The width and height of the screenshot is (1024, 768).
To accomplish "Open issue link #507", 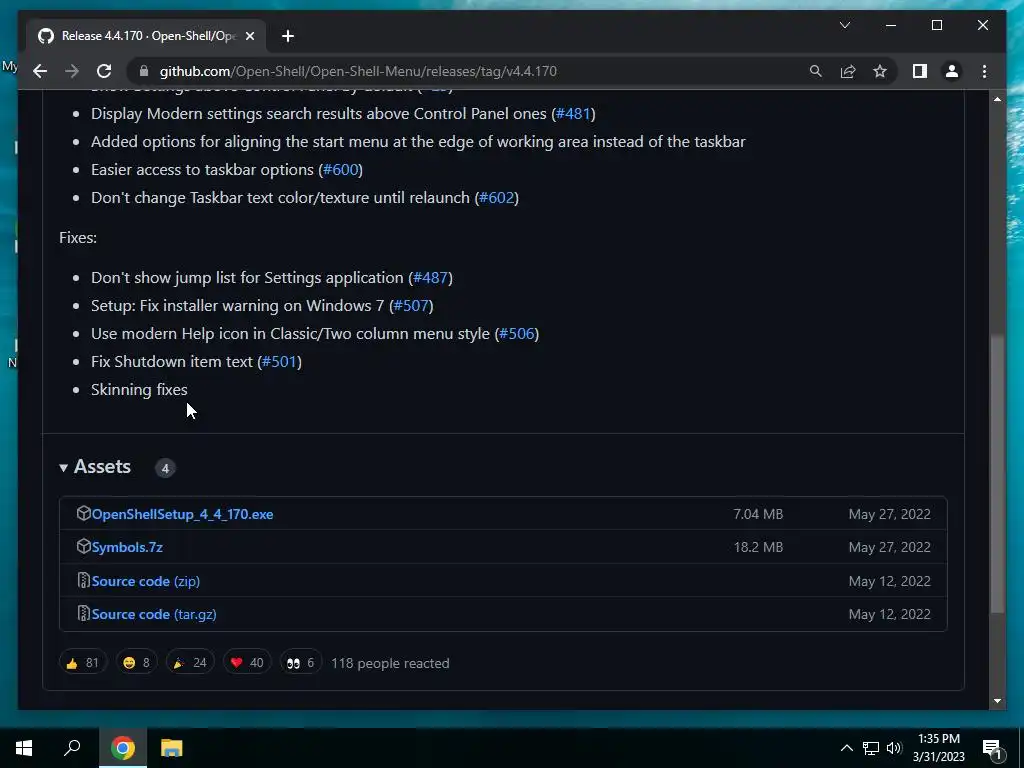I will pos(411,306).
